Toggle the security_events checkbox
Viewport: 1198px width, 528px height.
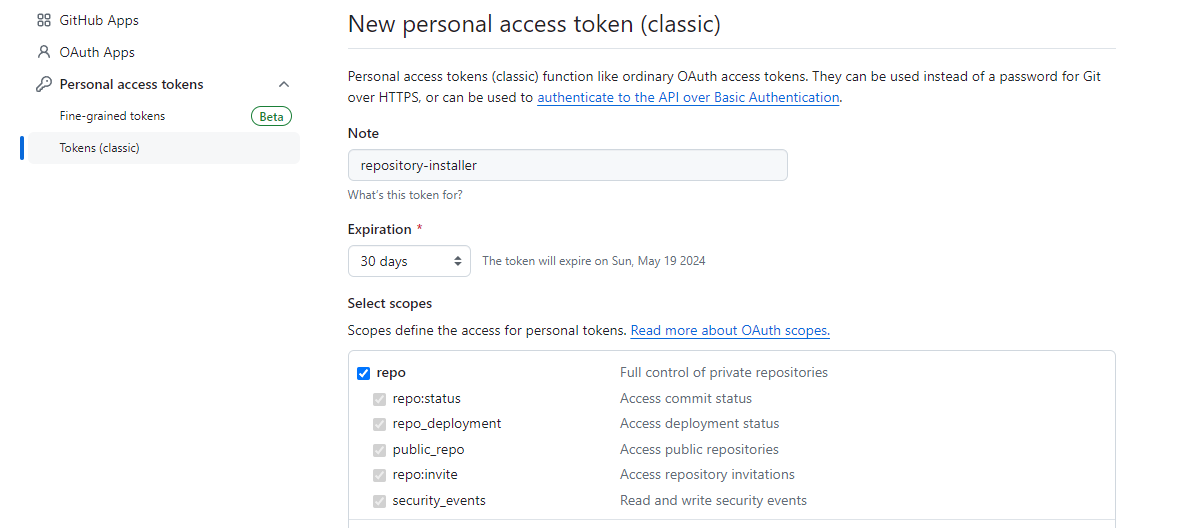click(x=379, y=501)
